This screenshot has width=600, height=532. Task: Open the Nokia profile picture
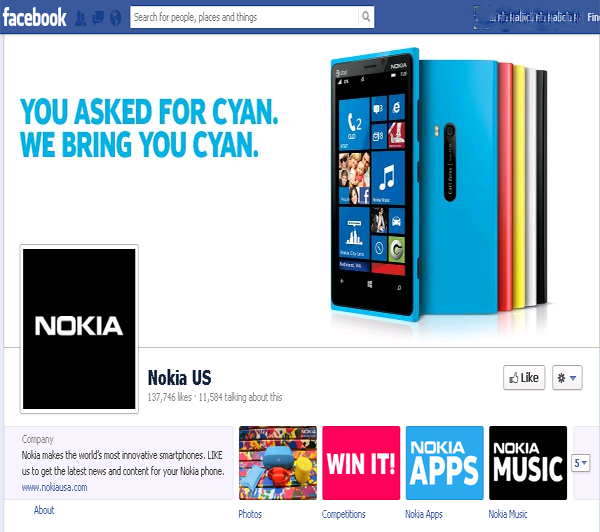79,329
